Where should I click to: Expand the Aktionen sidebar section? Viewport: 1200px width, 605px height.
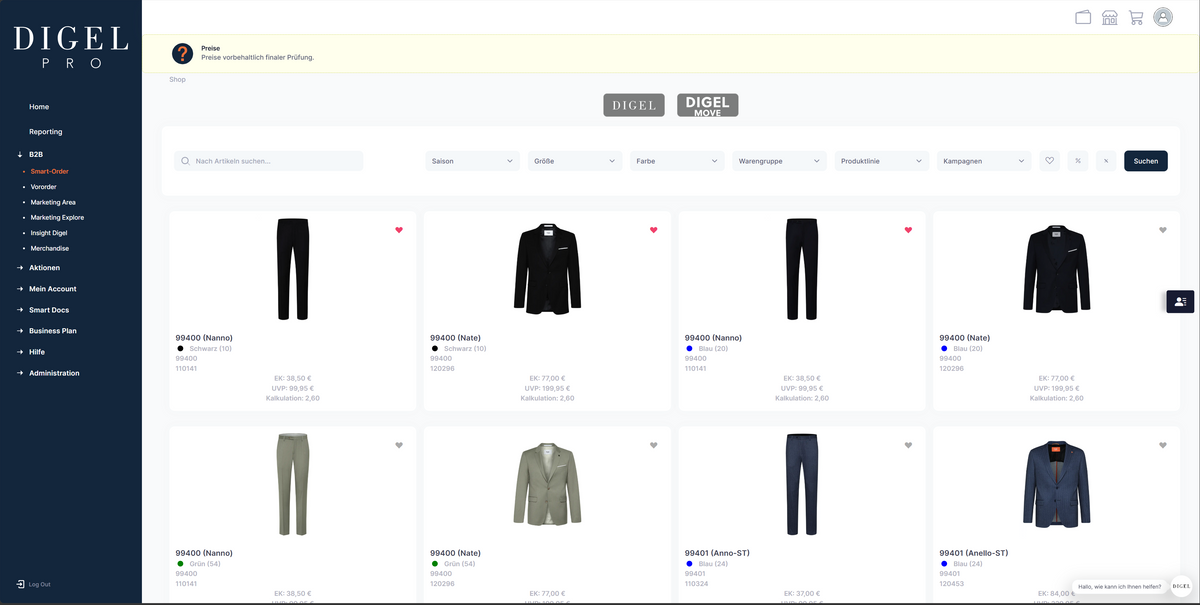(x=44, y=268)
